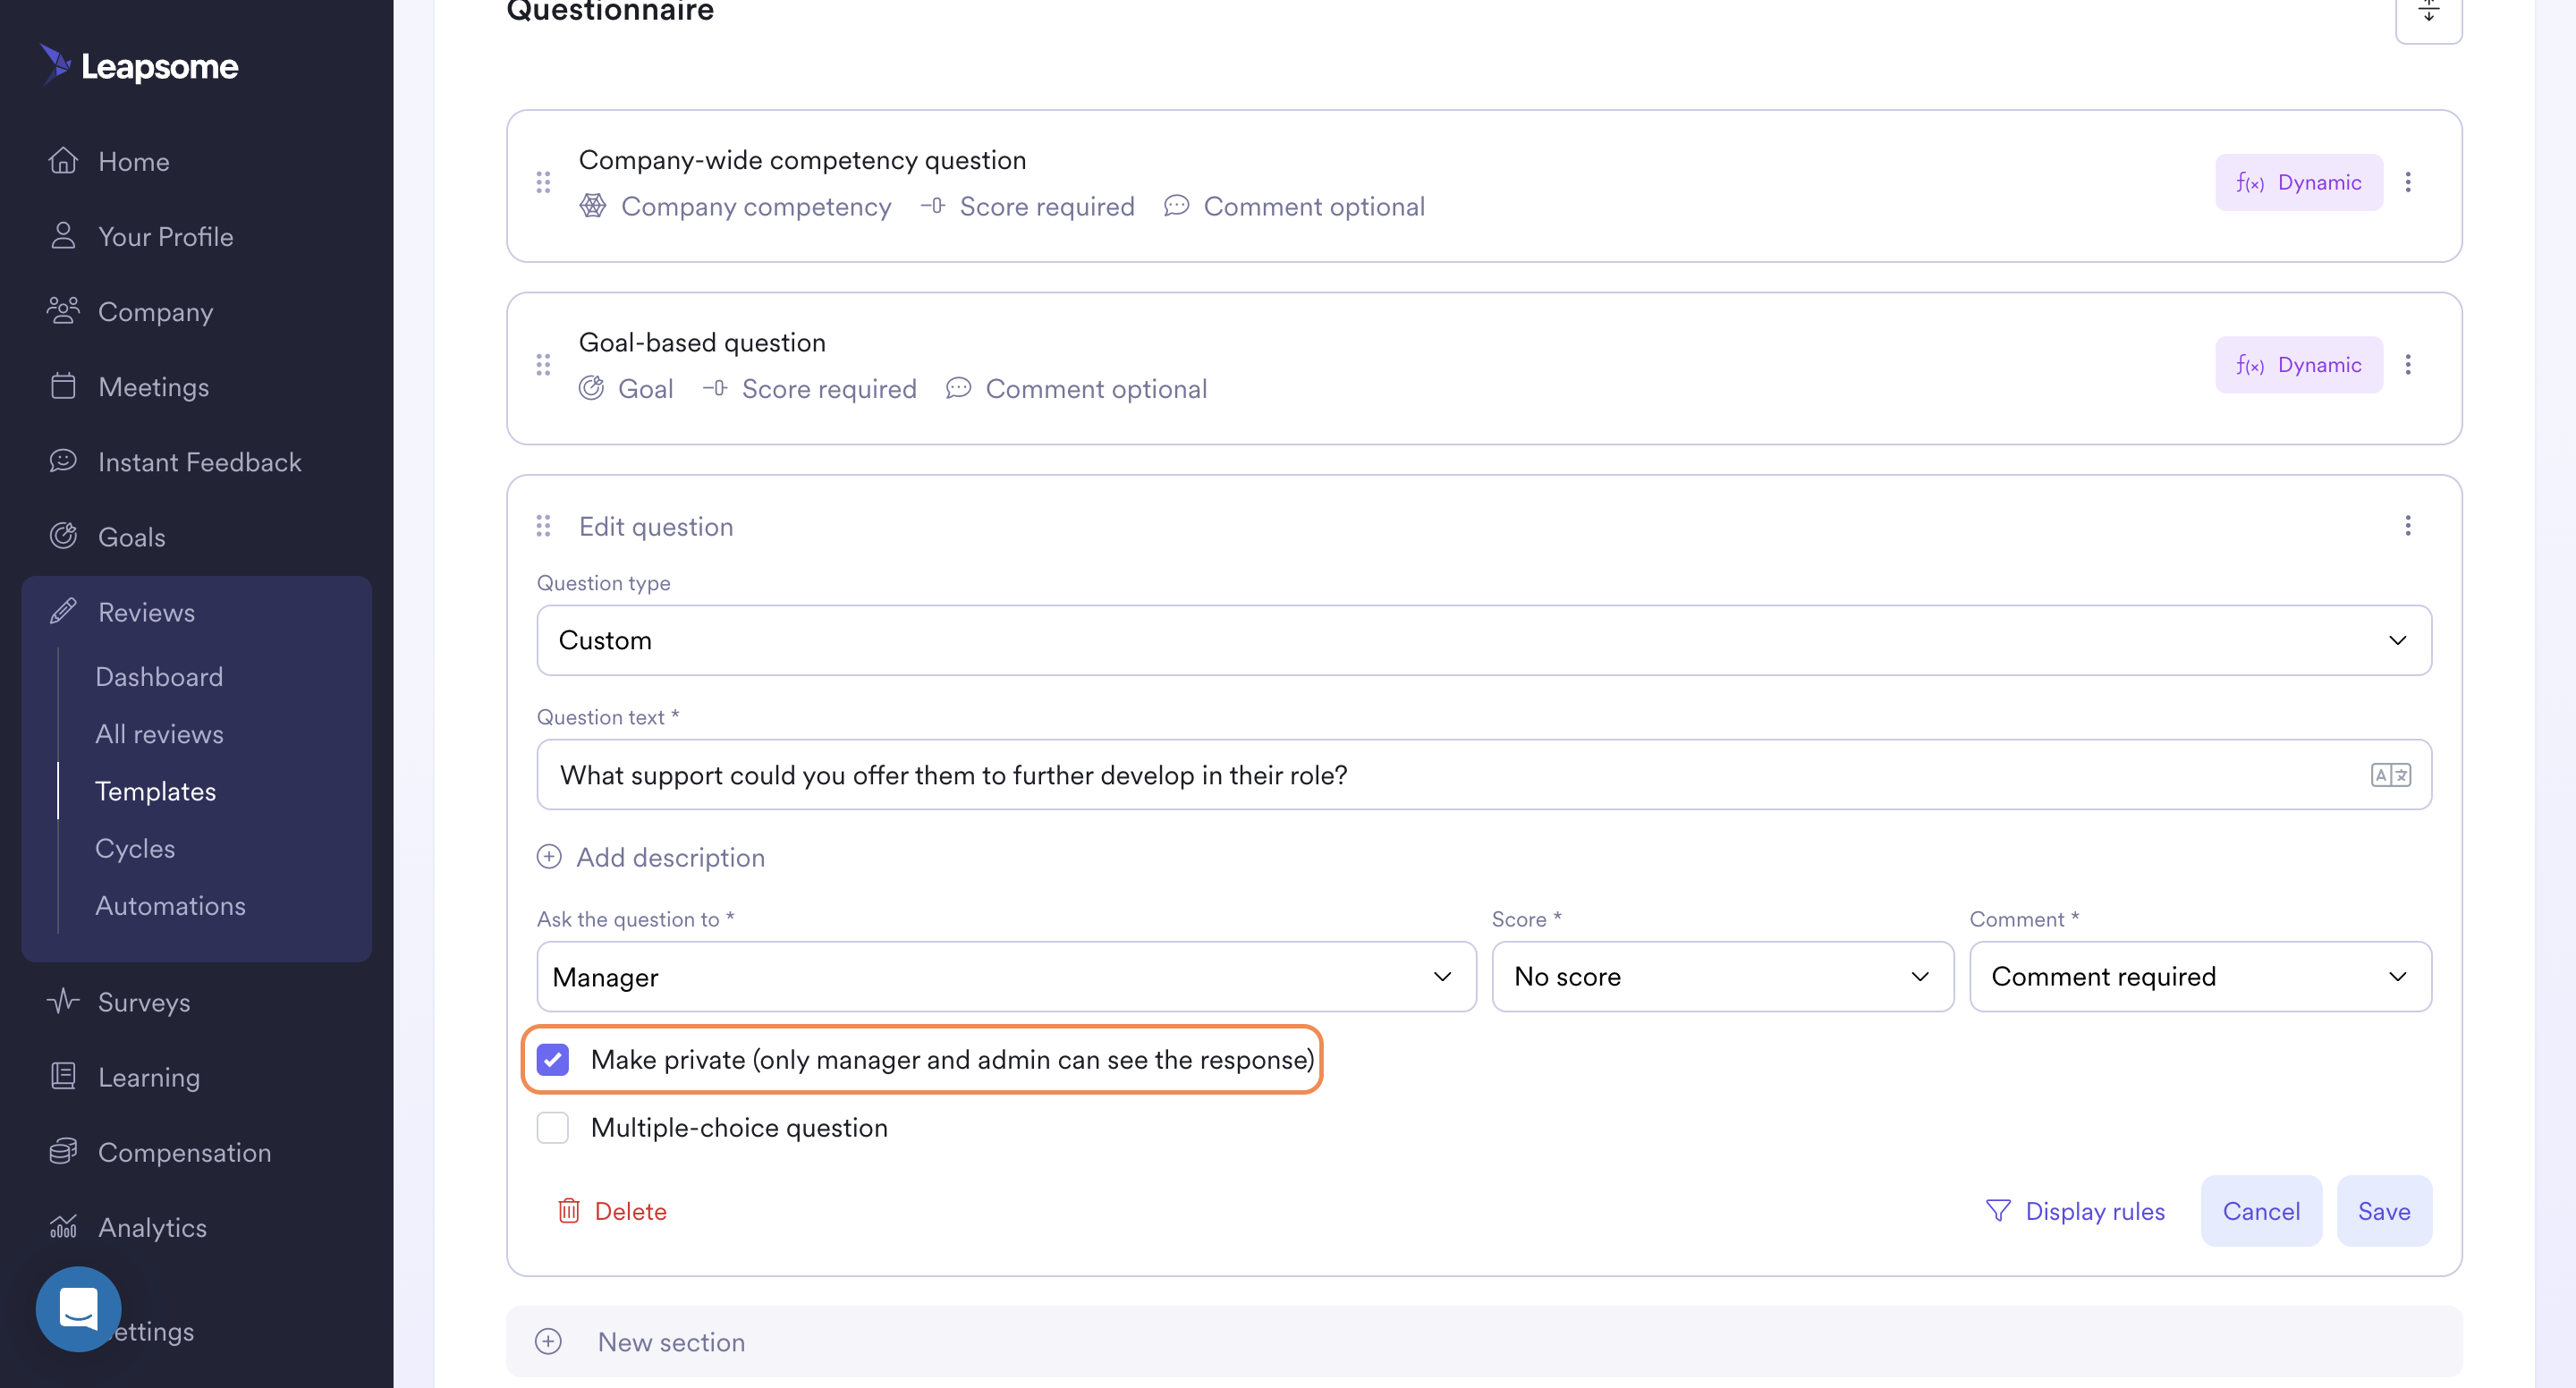The height and width of the screenshot is (1388, 2576).
Task: Open the Comment required dropdown
Action: (2200, 976)
